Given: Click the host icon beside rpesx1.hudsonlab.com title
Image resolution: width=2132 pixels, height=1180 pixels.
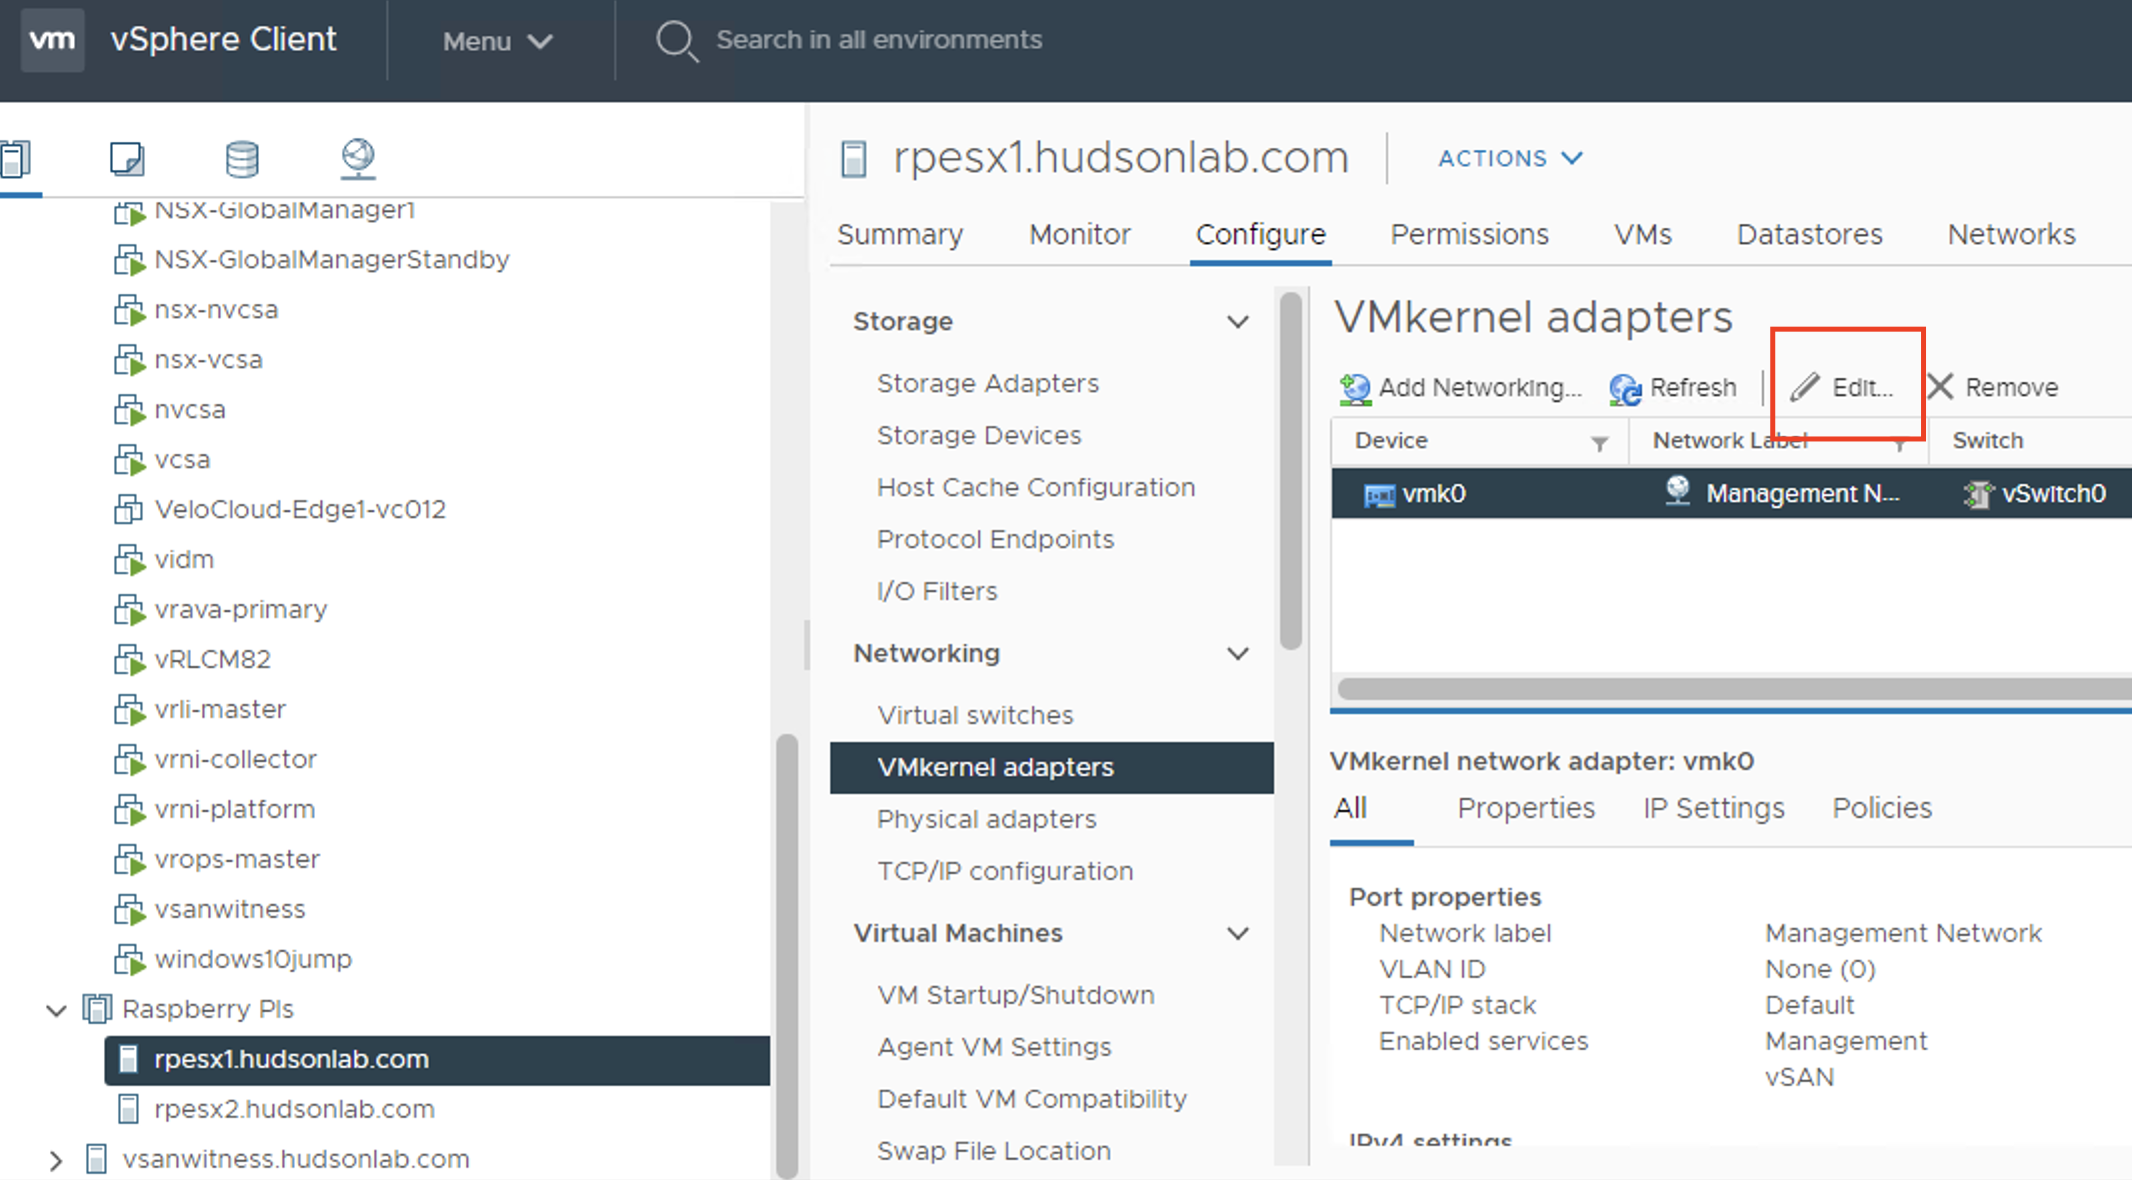Looking at the screenshot, I should tap(853, 159).
